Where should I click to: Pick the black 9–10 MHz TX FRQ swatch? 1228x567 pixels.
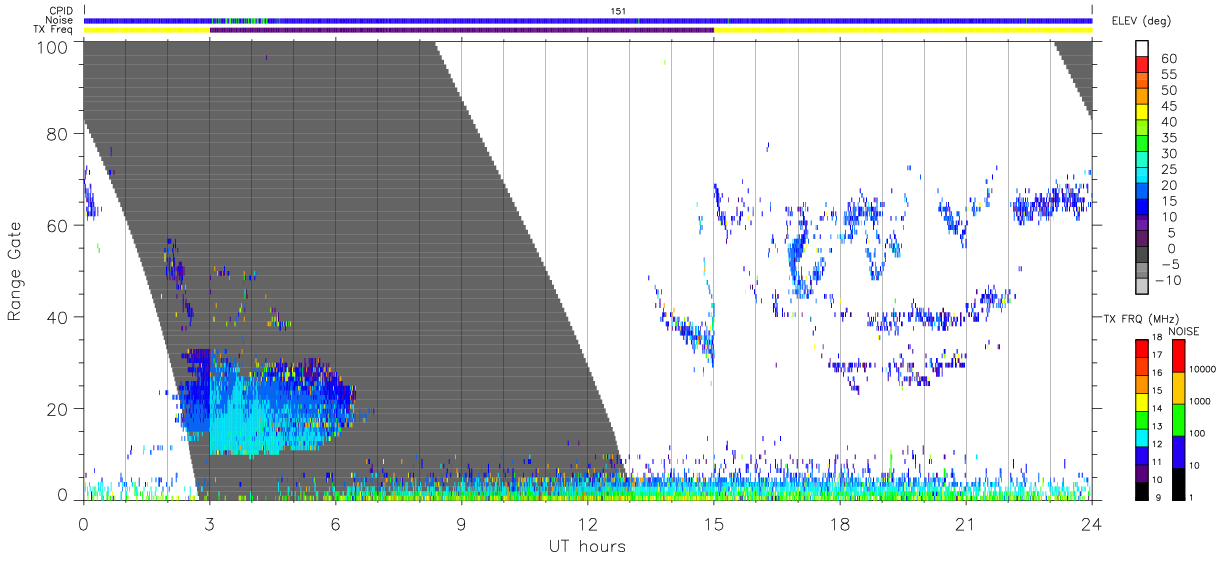click(1142, 490)
